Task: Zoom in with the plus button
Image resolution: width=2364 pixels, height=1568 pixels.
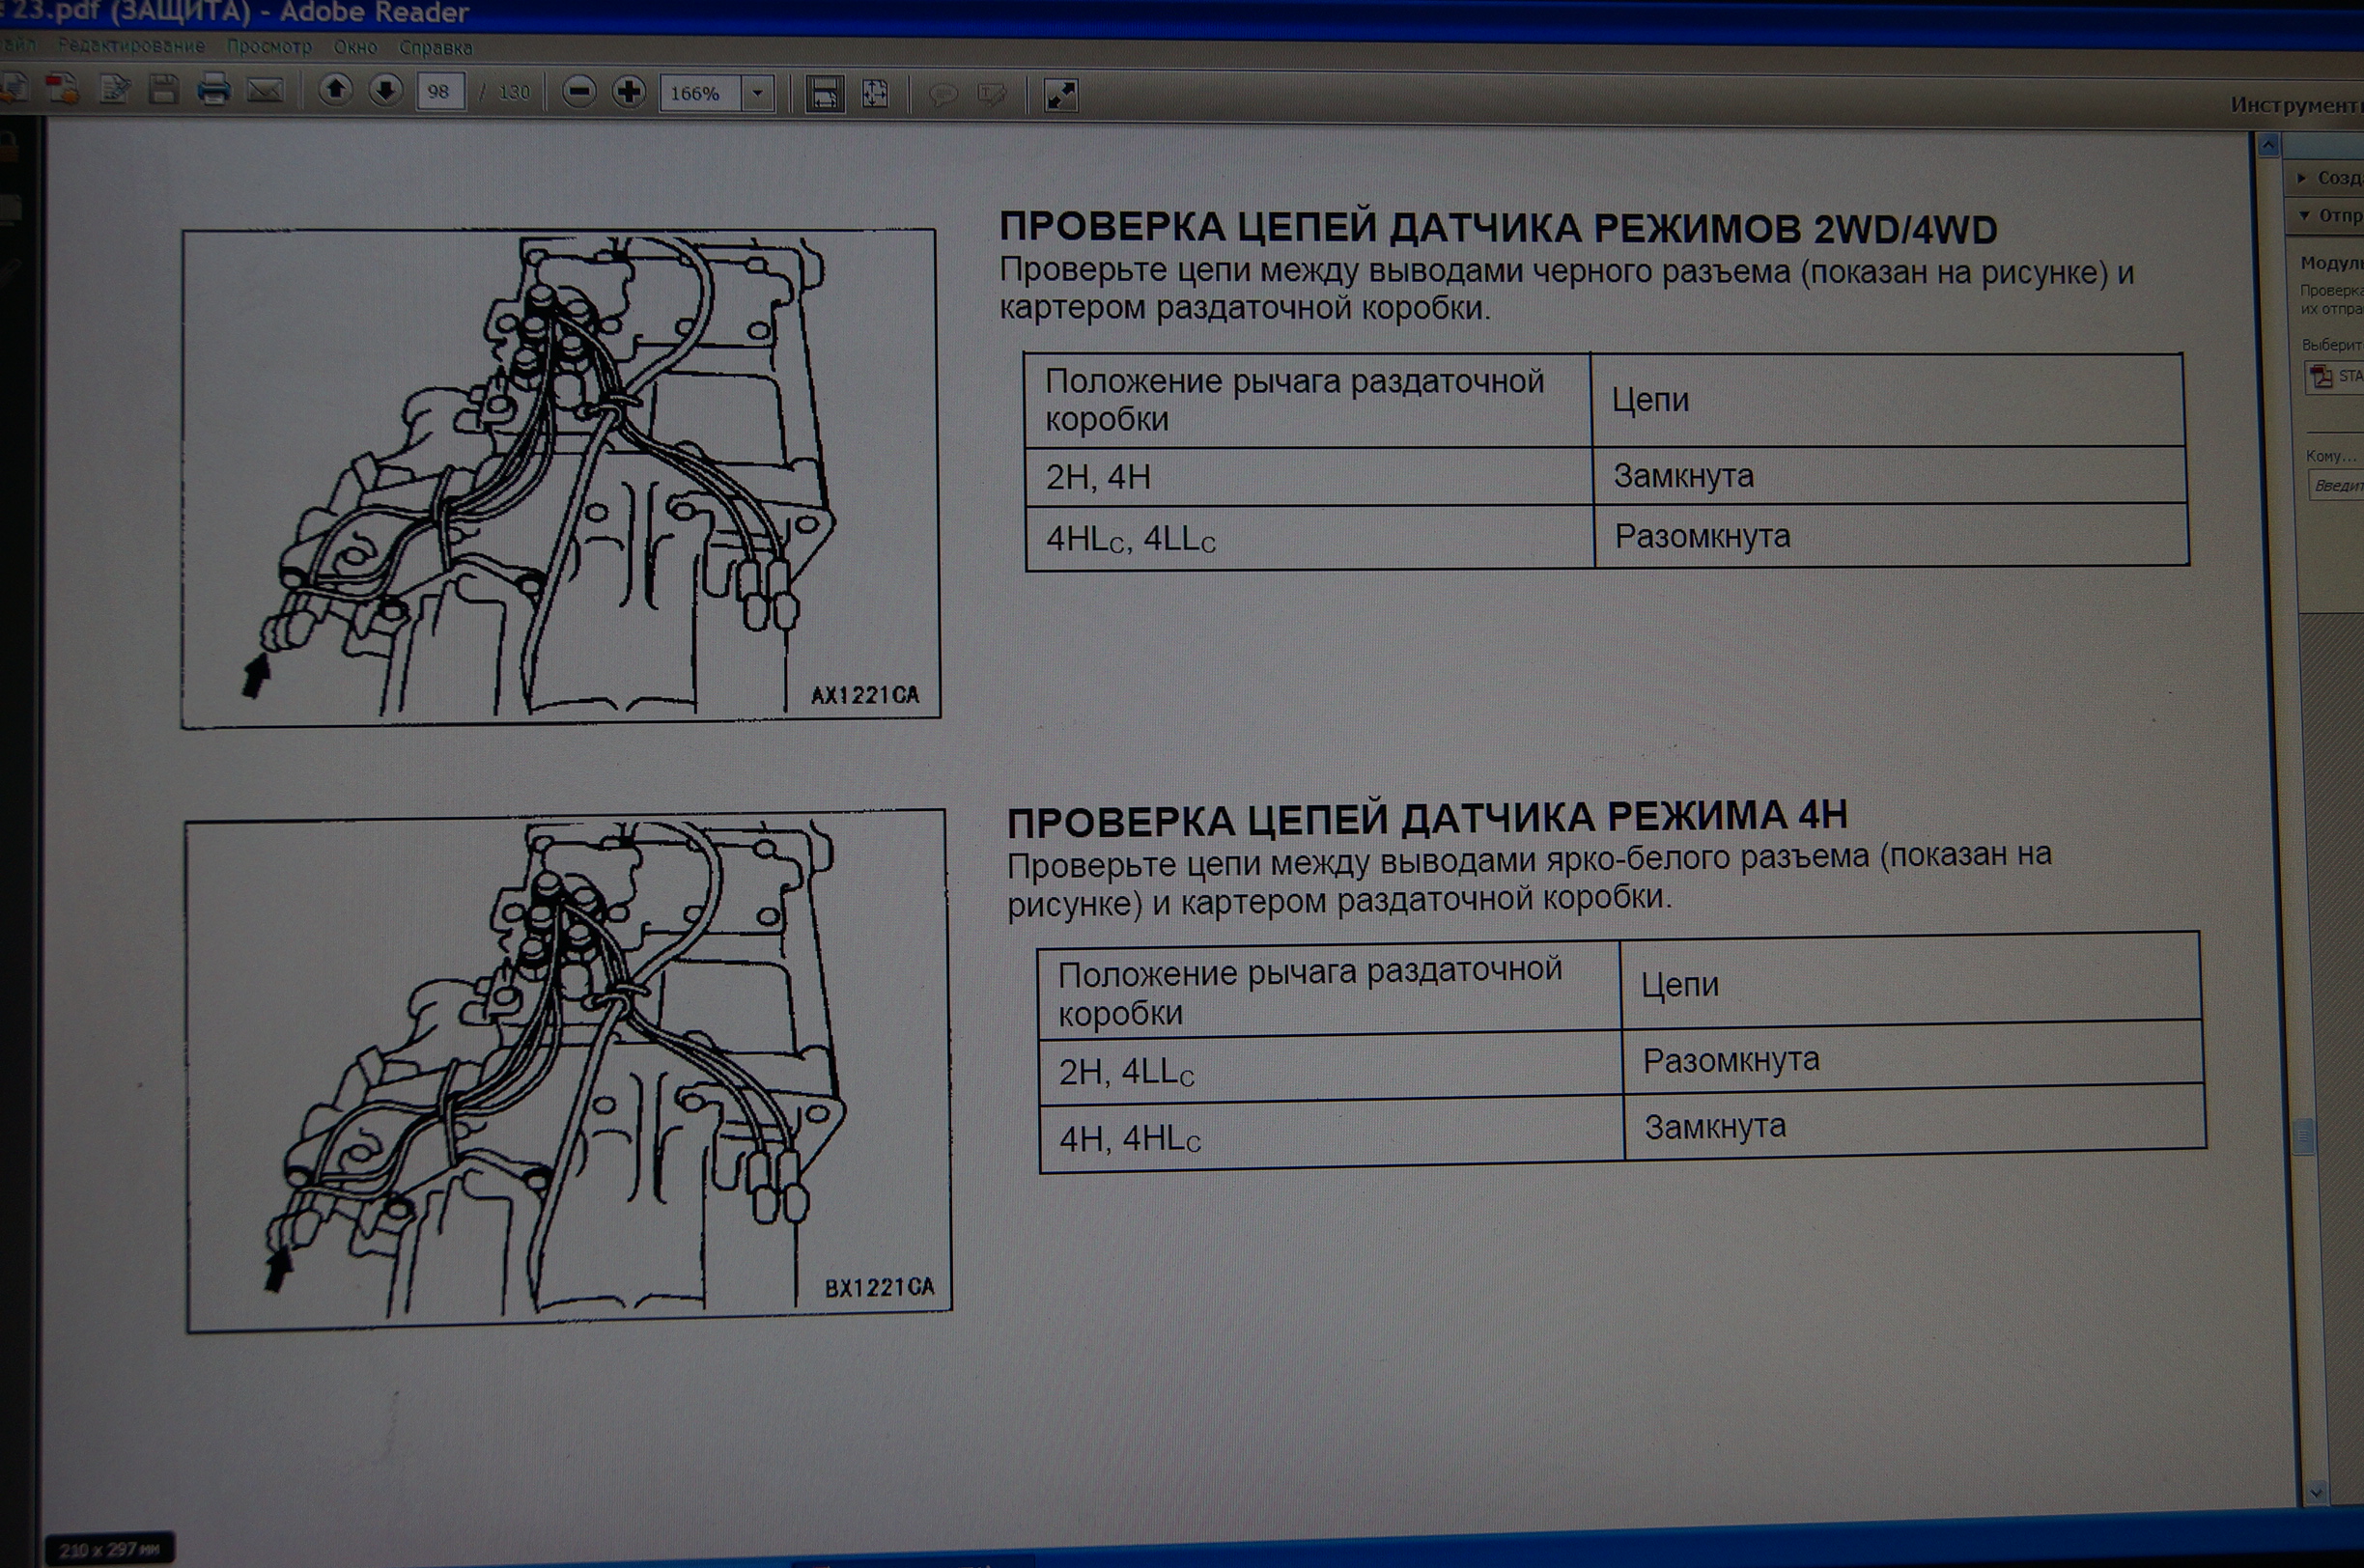Action: 628,93
